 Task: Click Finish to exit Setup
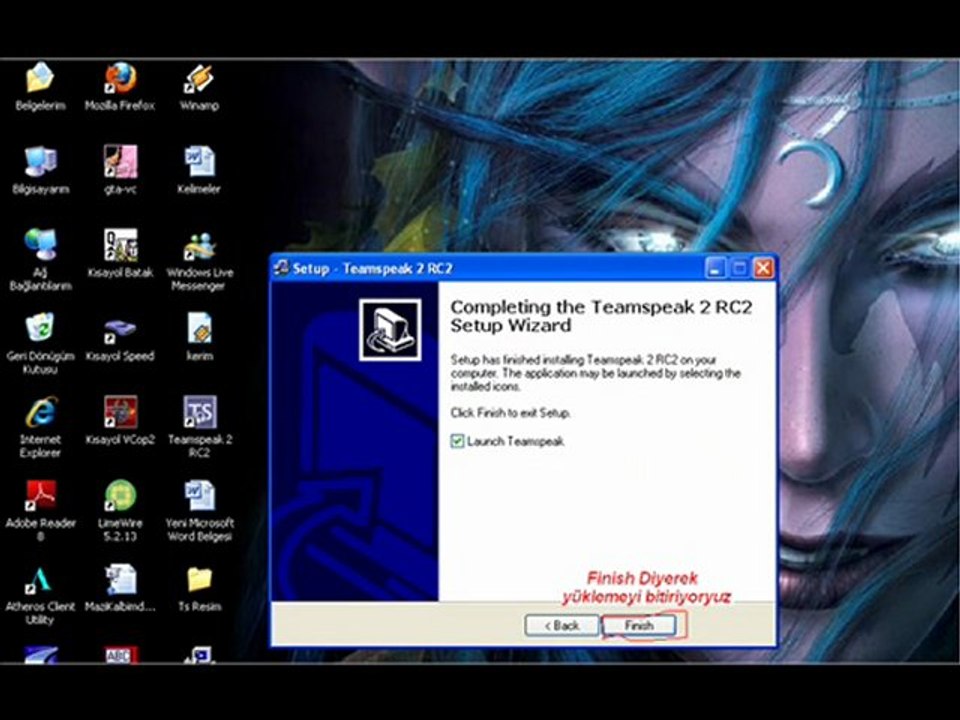[639, 626]
